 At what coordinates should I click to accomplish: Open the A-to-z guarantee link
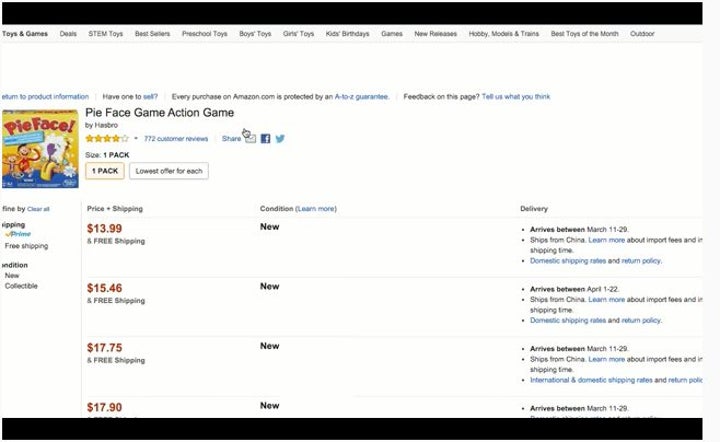pos(361,97)
